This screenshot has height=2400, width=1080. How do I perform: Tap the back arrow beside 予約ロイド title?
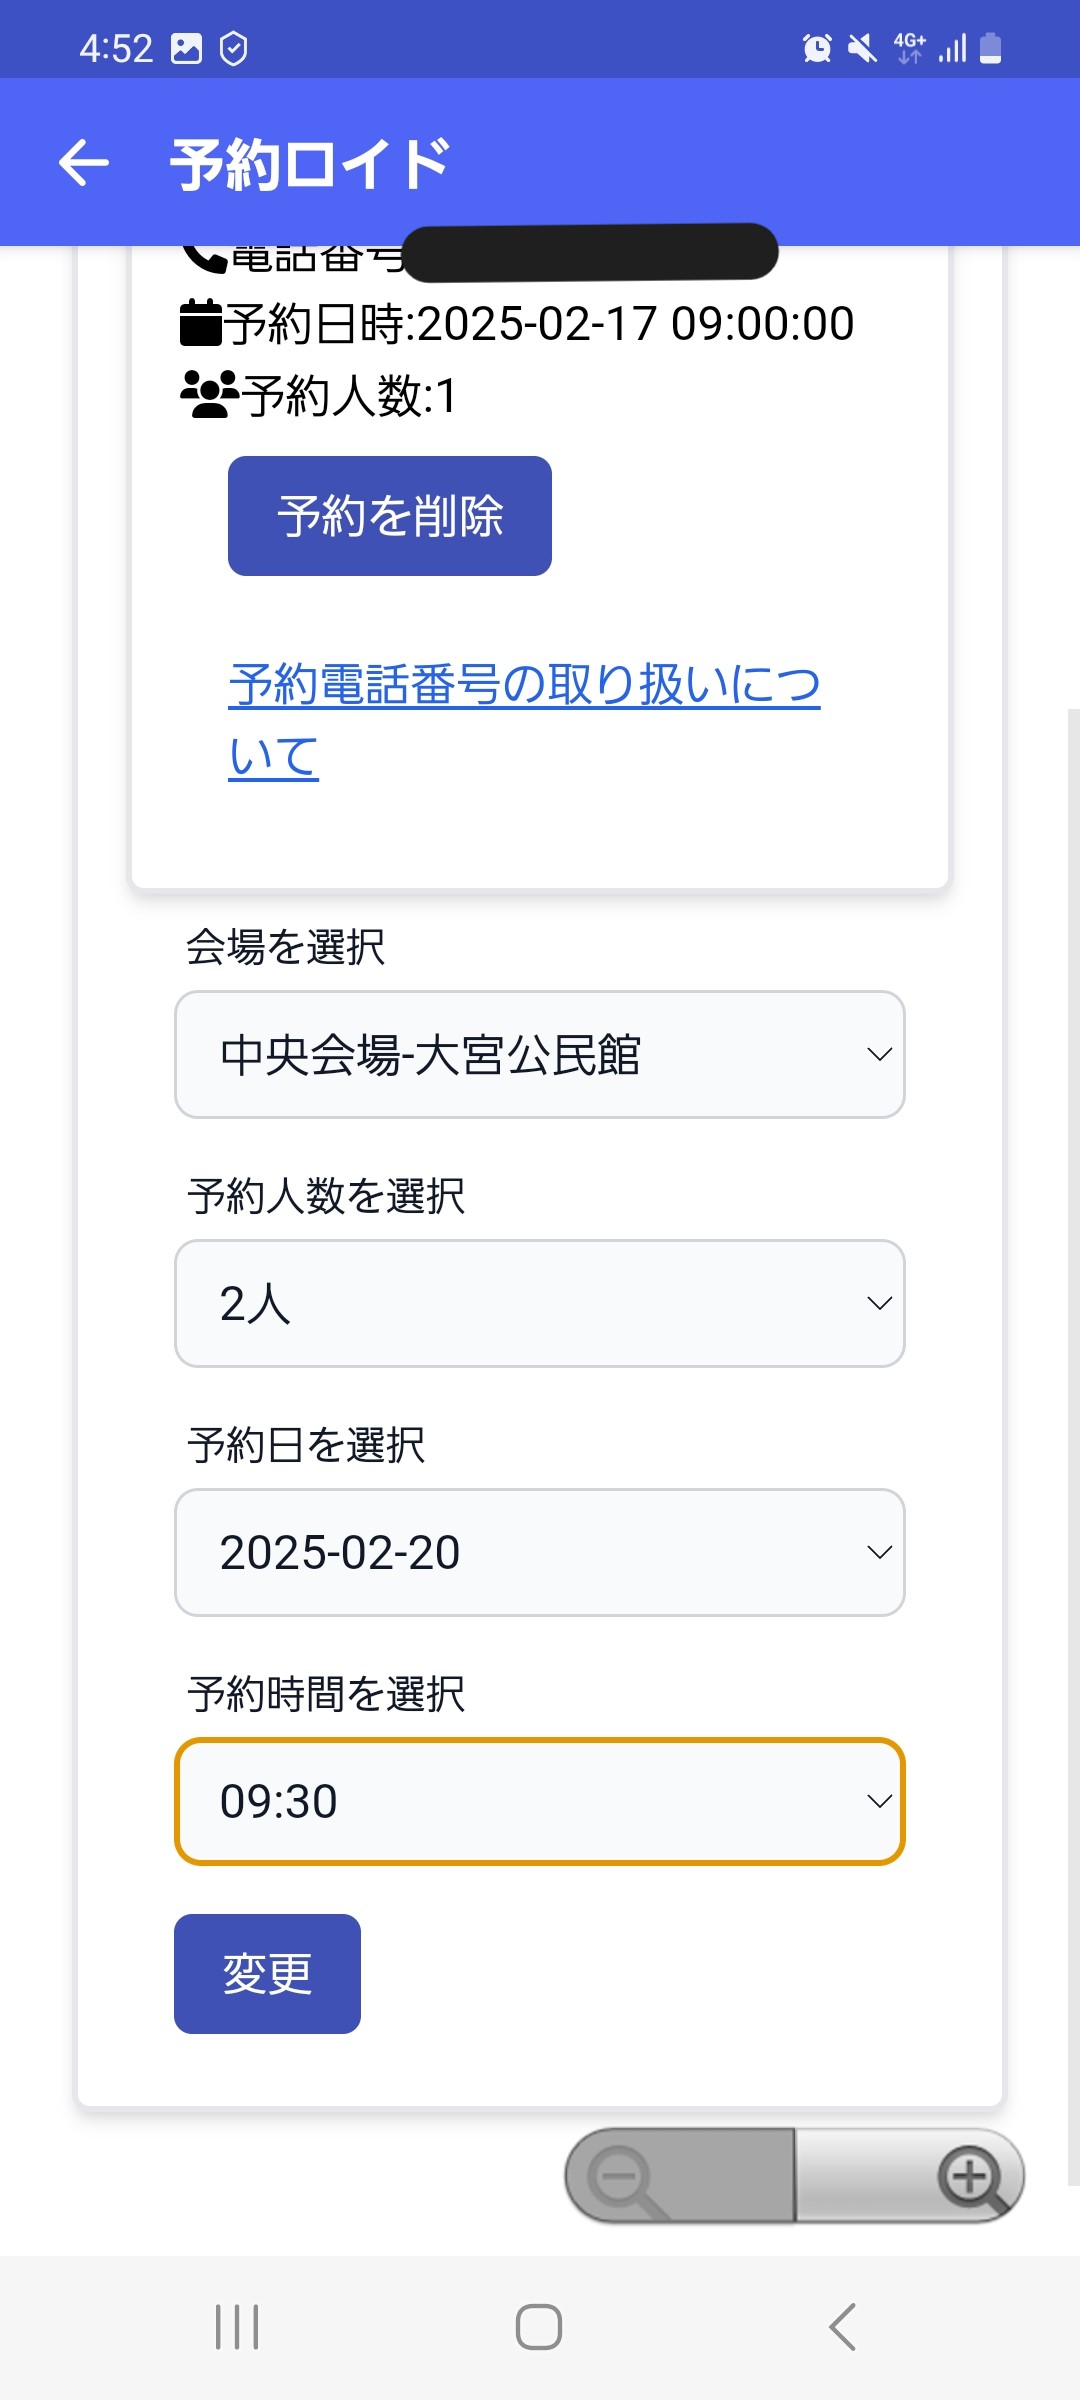(82, 163)
